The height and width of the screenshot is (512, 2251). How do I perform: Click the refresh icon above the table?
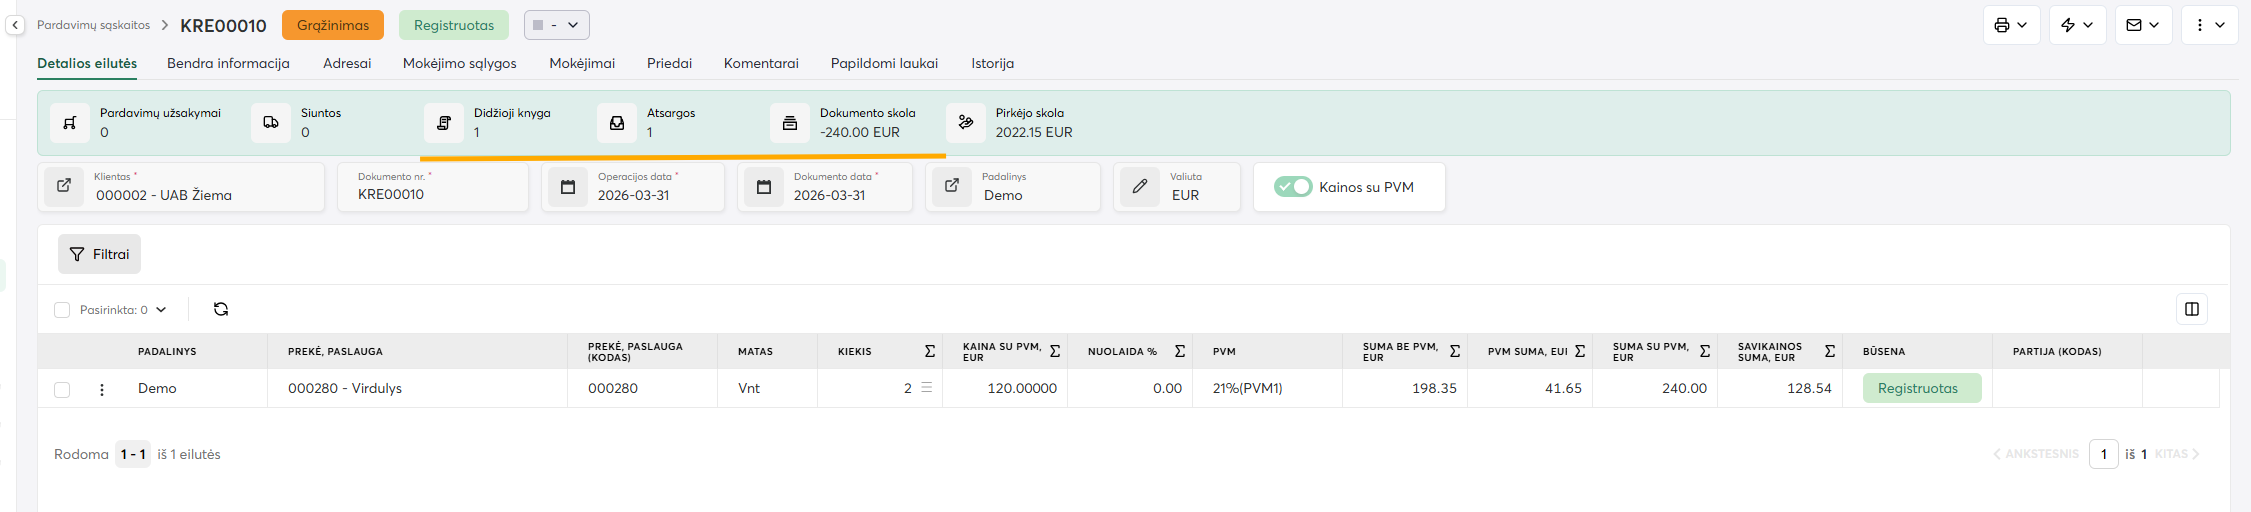tap(221, 310)
